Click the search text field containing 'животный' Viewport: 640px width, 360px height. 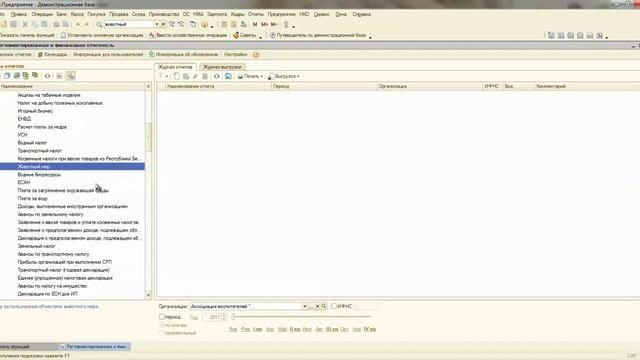[x=129, y=24]
